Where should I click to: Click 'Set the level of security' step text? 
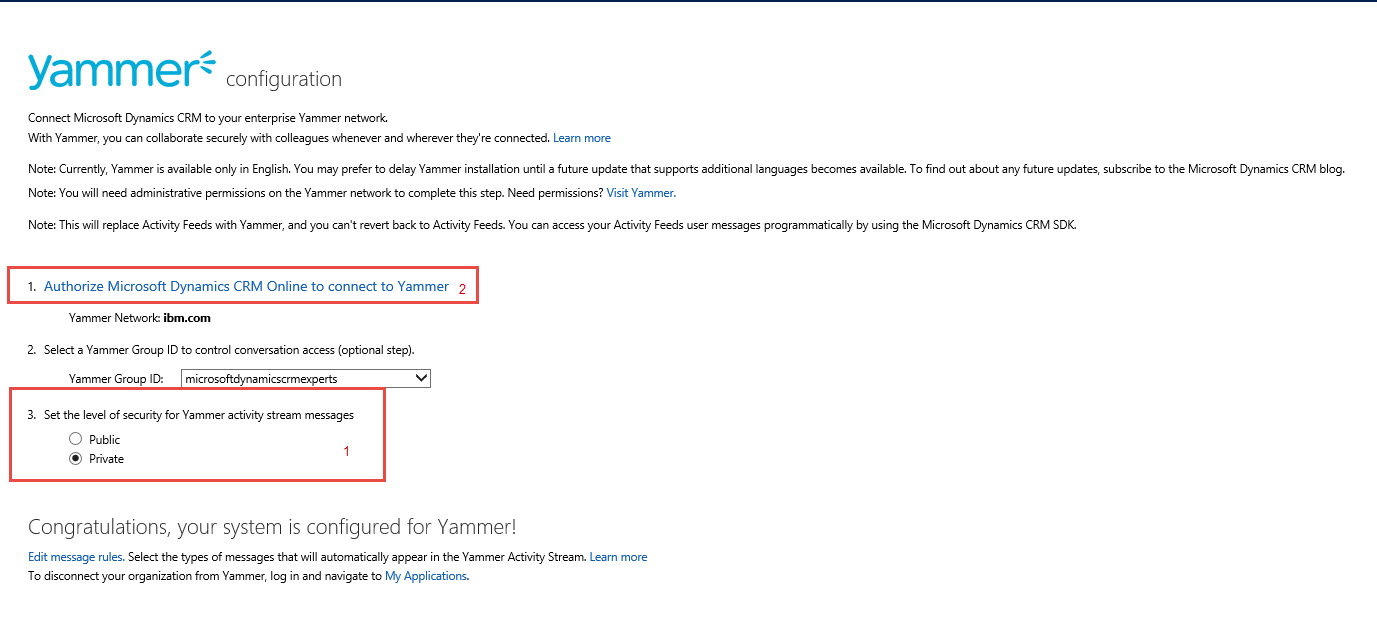click(x=198, y=414)
